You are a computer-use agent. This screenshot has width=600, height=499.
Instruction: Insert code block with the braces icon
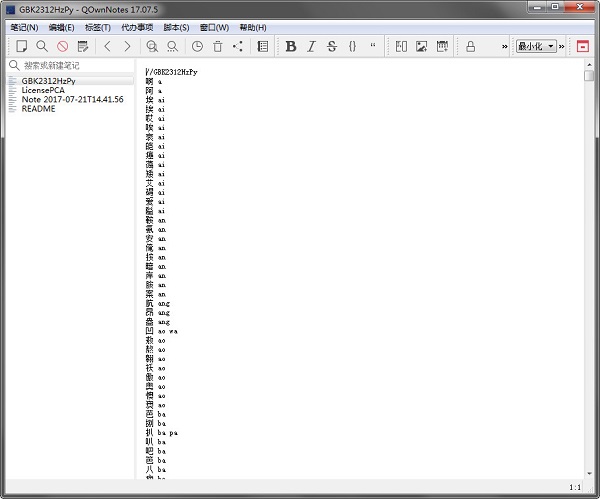(x=352, y=46)
